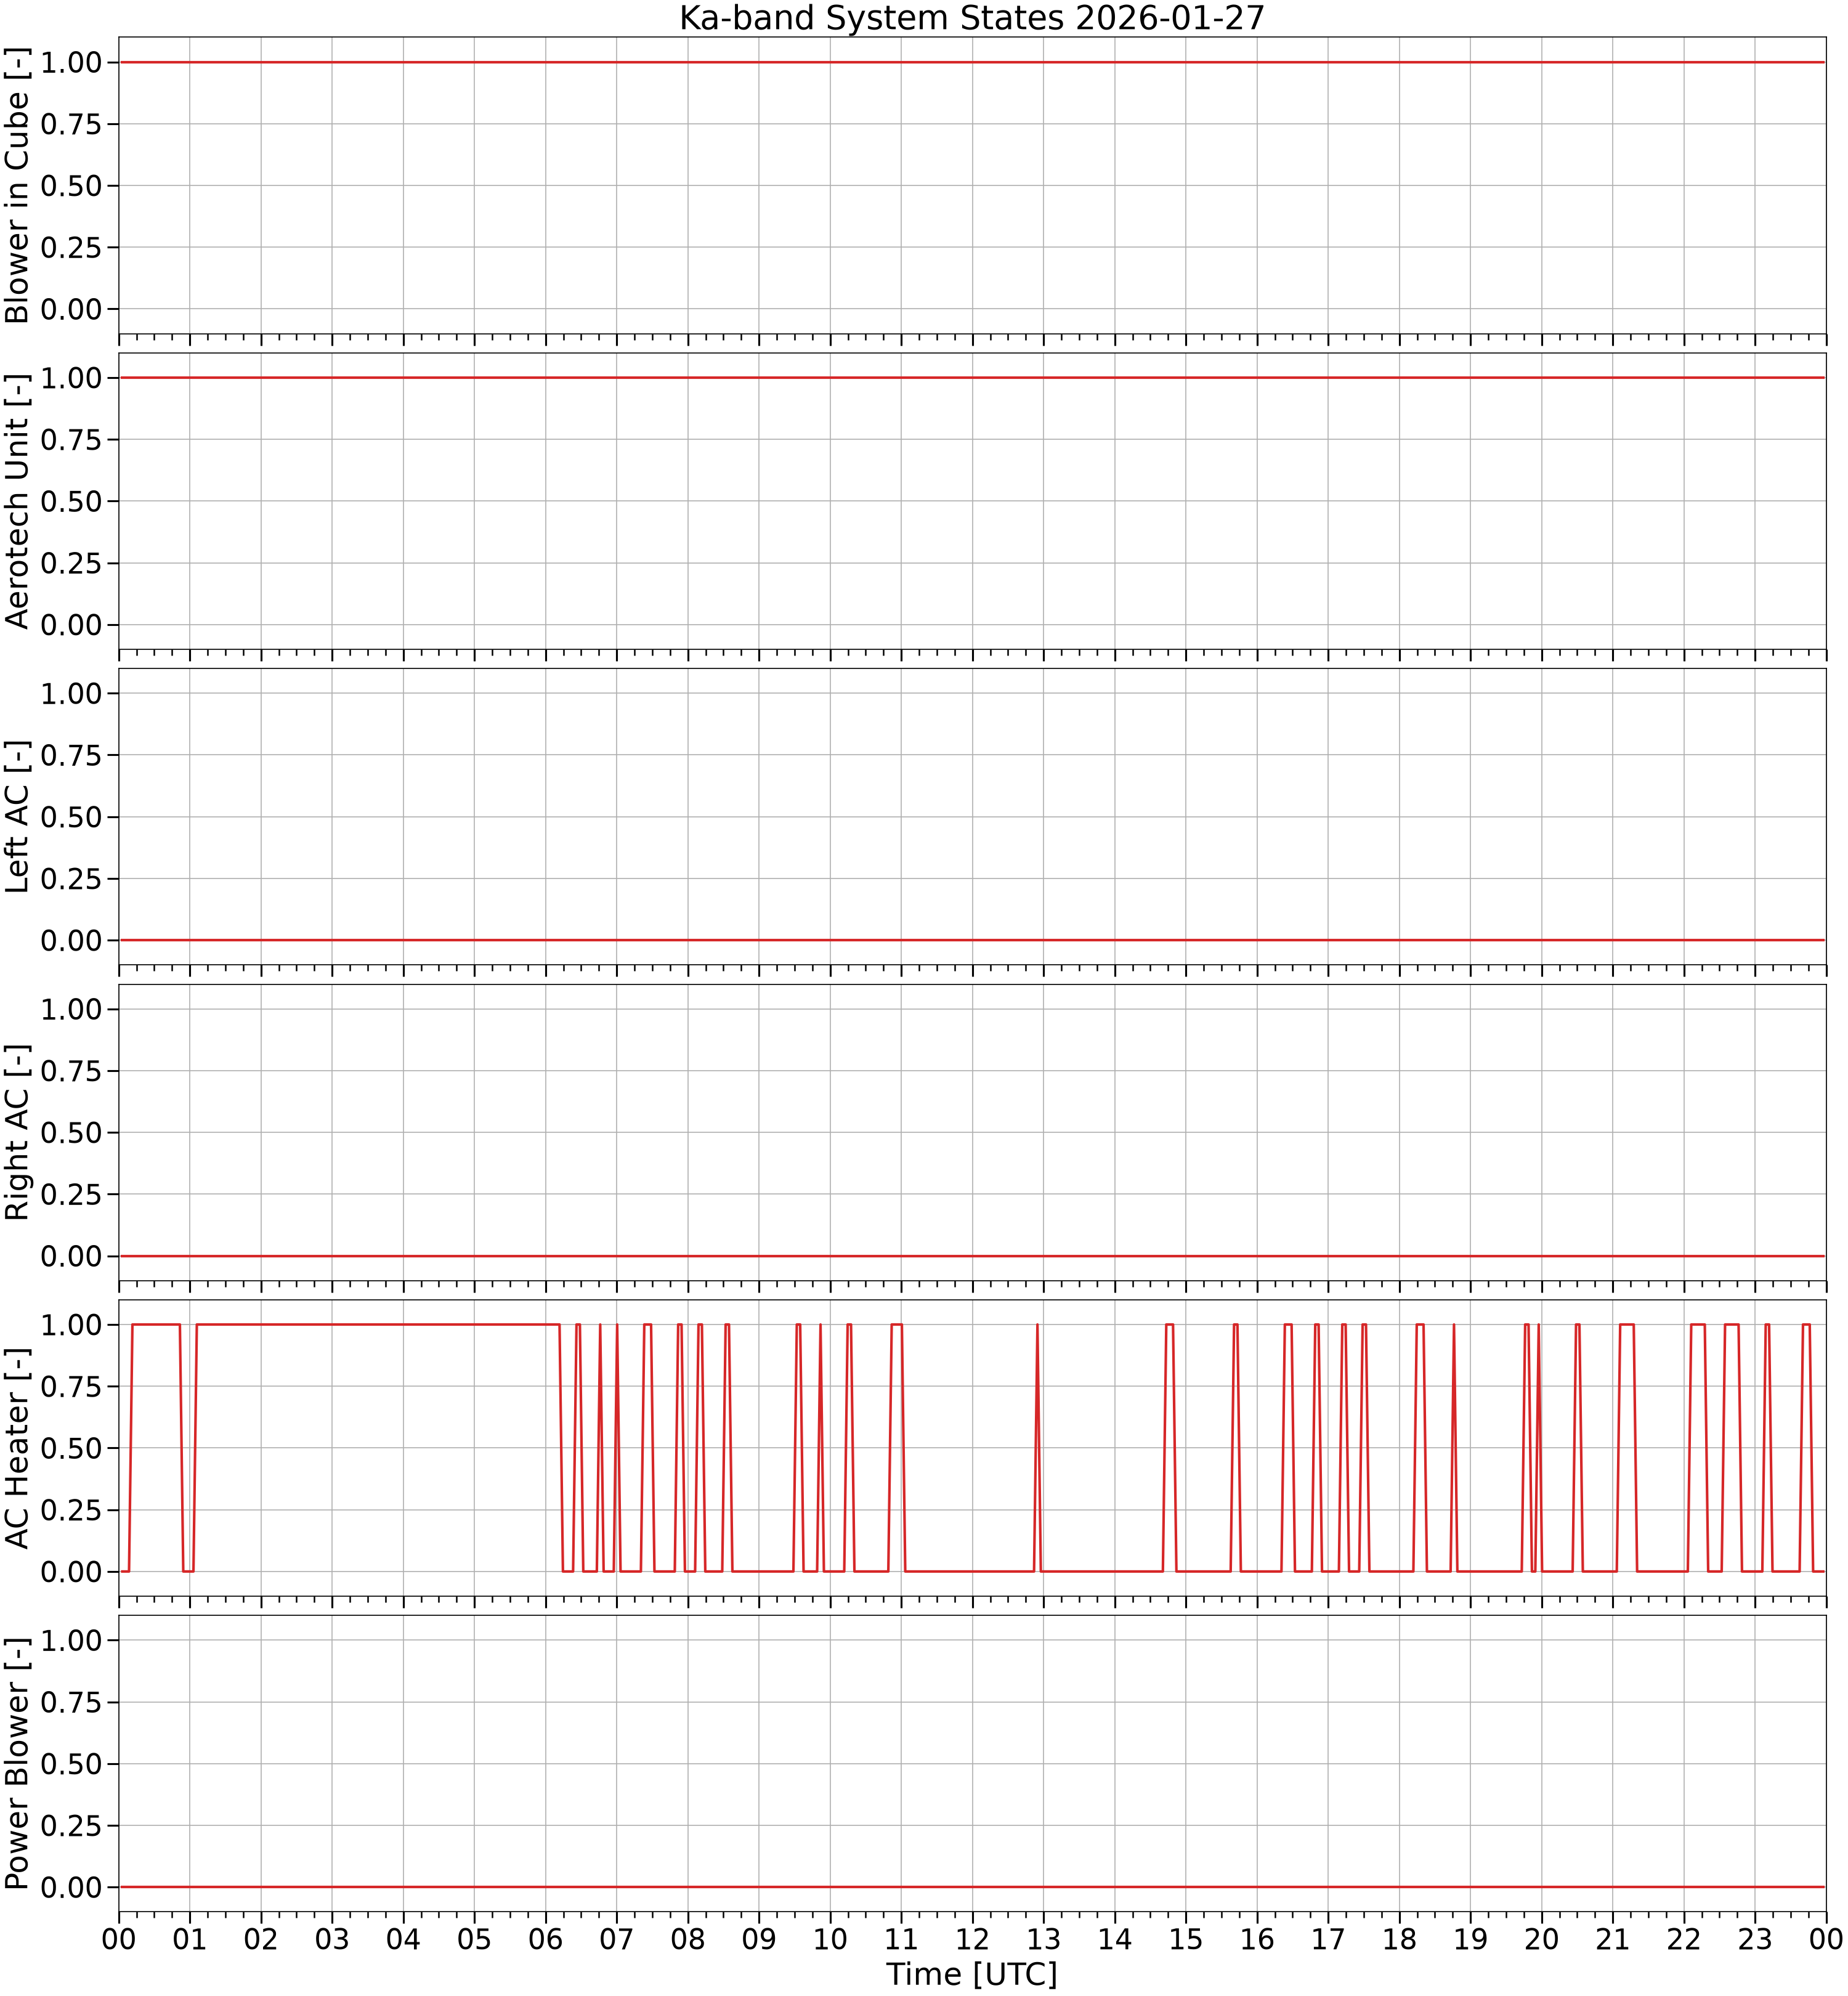
Task: Click the Power Blower axis label
Action: click(17, 1764)
